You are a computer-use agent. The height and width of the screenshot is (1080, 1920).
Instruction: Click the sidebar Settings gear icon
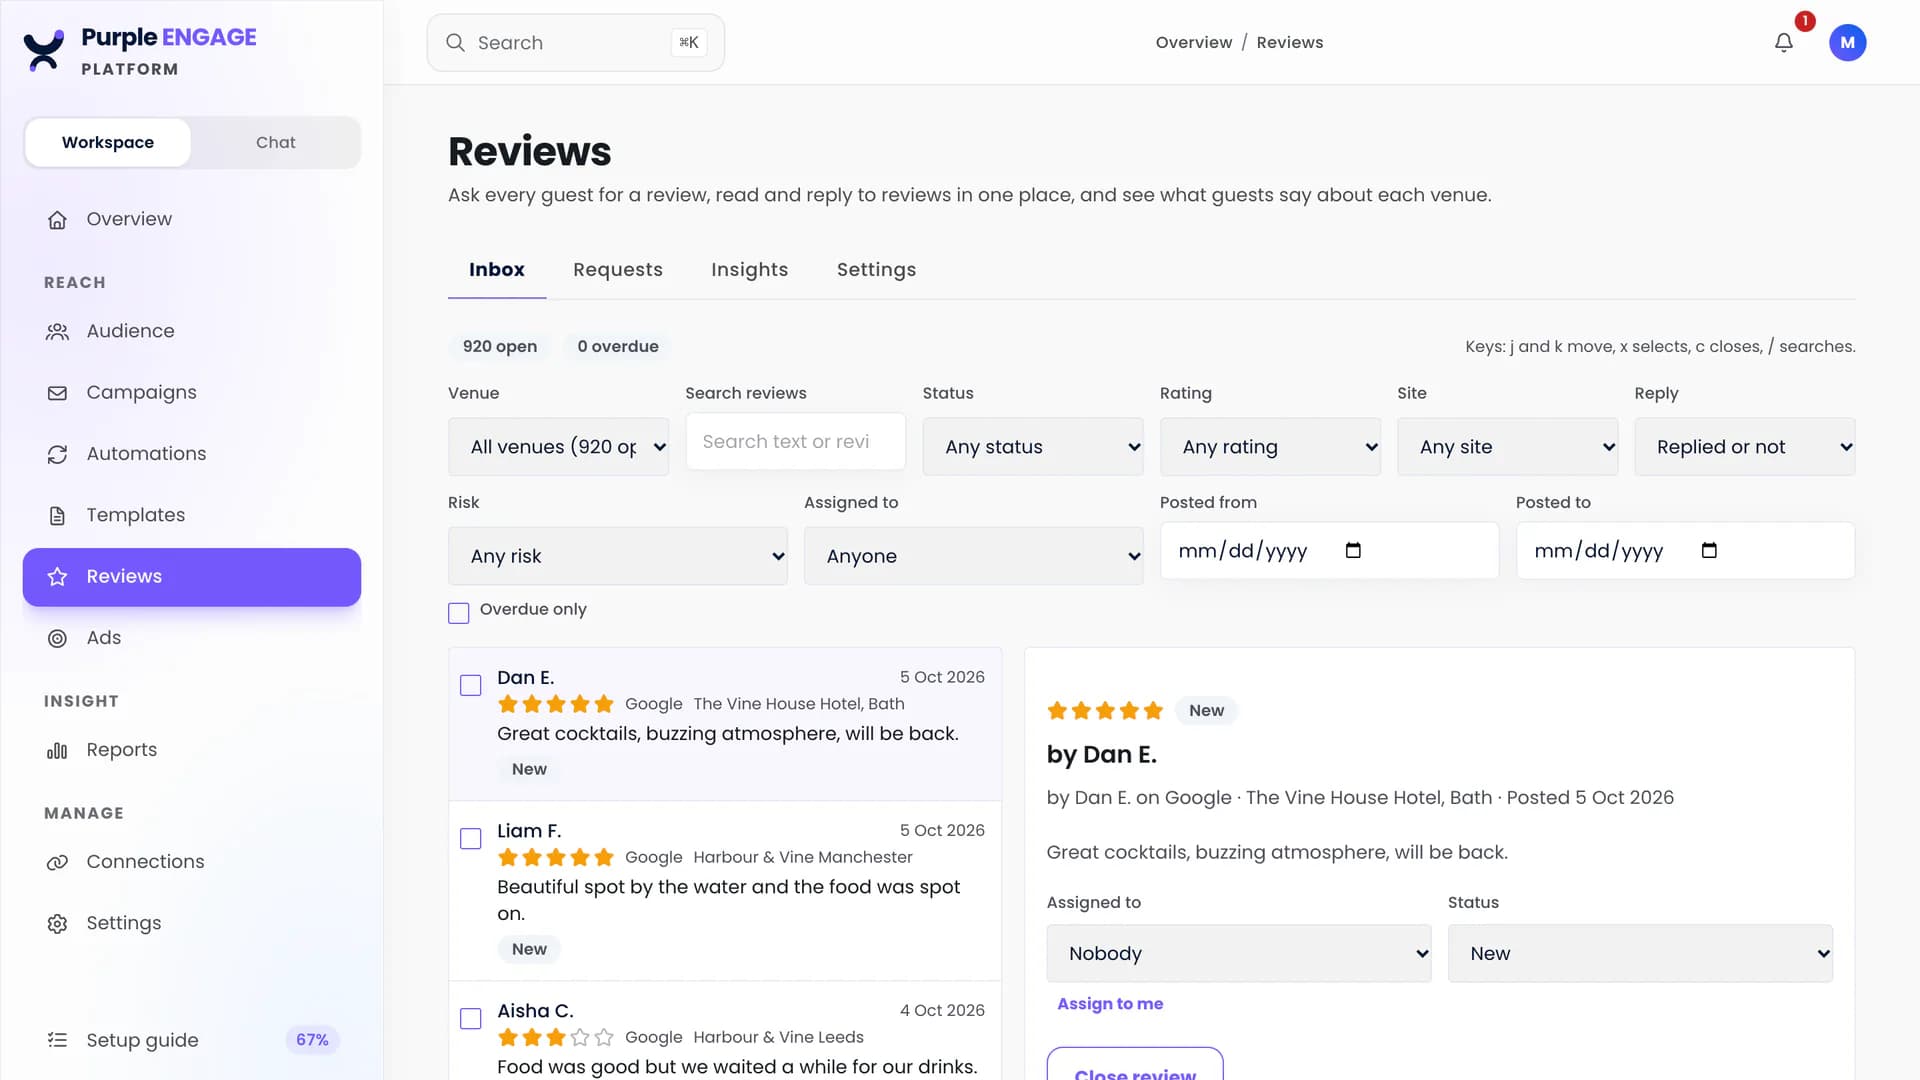(x=57, y=924)
